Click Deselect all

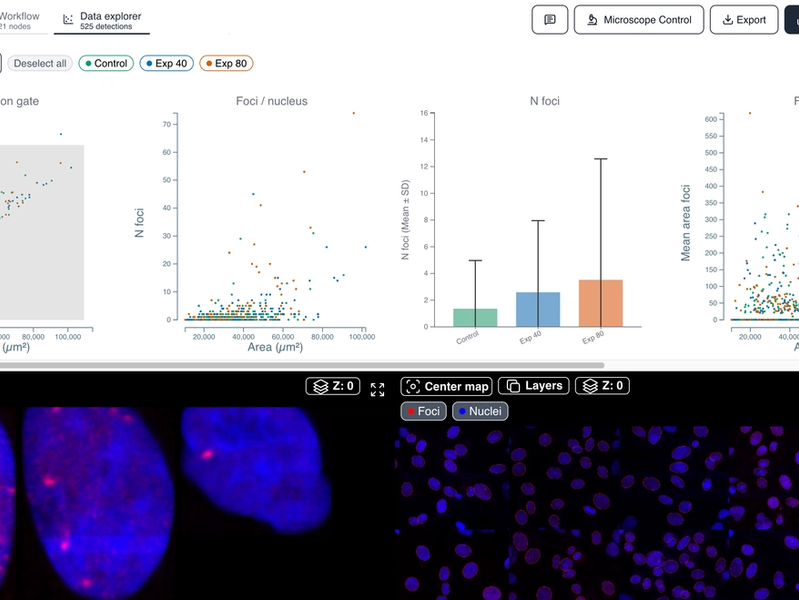point(40,63)
